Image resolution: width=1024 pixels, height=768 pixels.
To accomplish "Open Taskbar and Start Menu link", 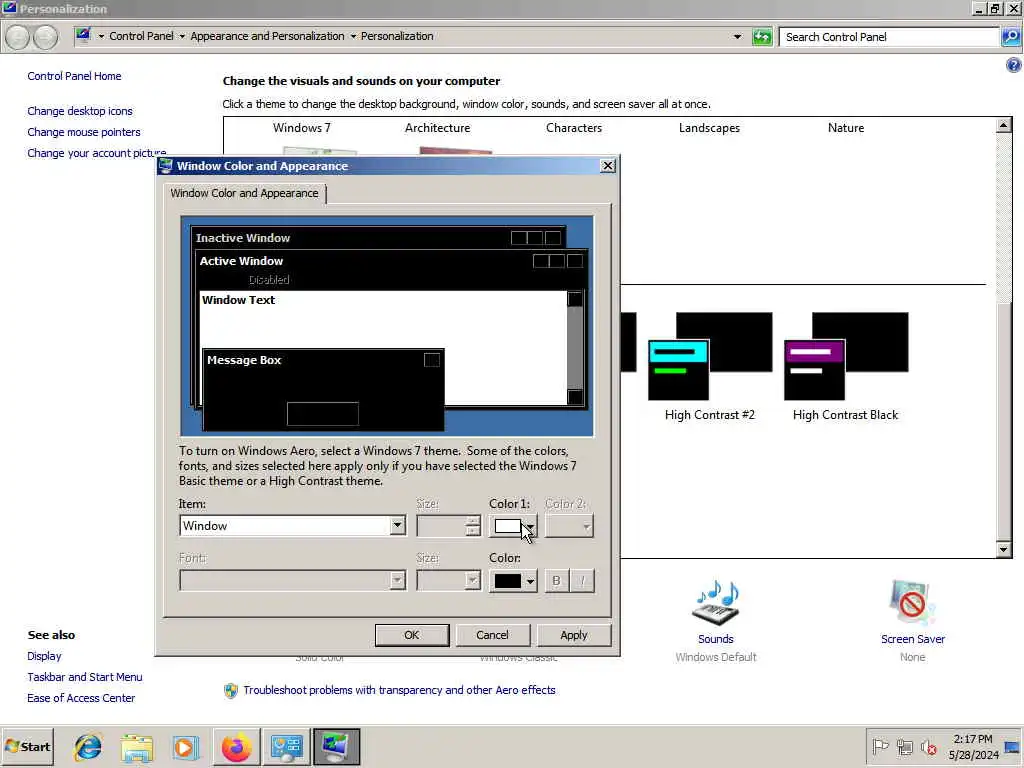I will (84, 677).
